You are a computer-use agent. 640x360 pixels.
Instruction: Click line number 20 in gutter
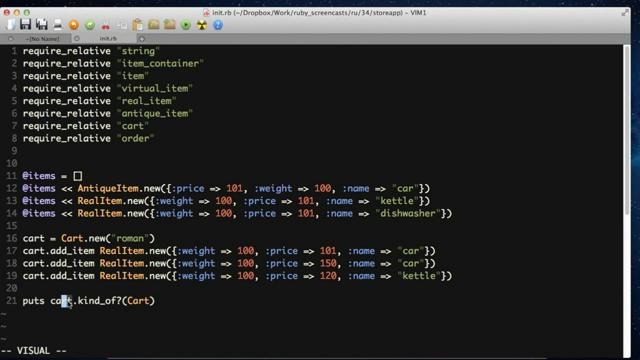(x=11, y=289)
